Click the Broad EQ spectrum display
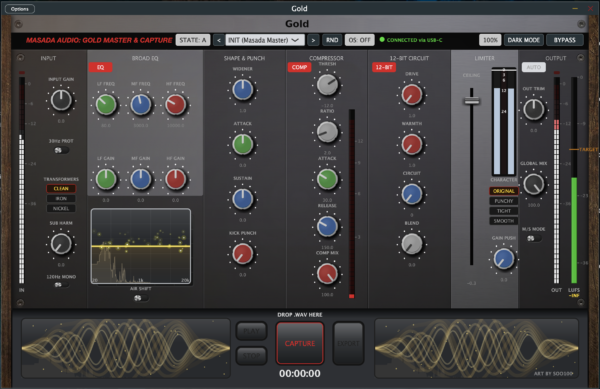 pyautogui.click(x=141, y=246)
